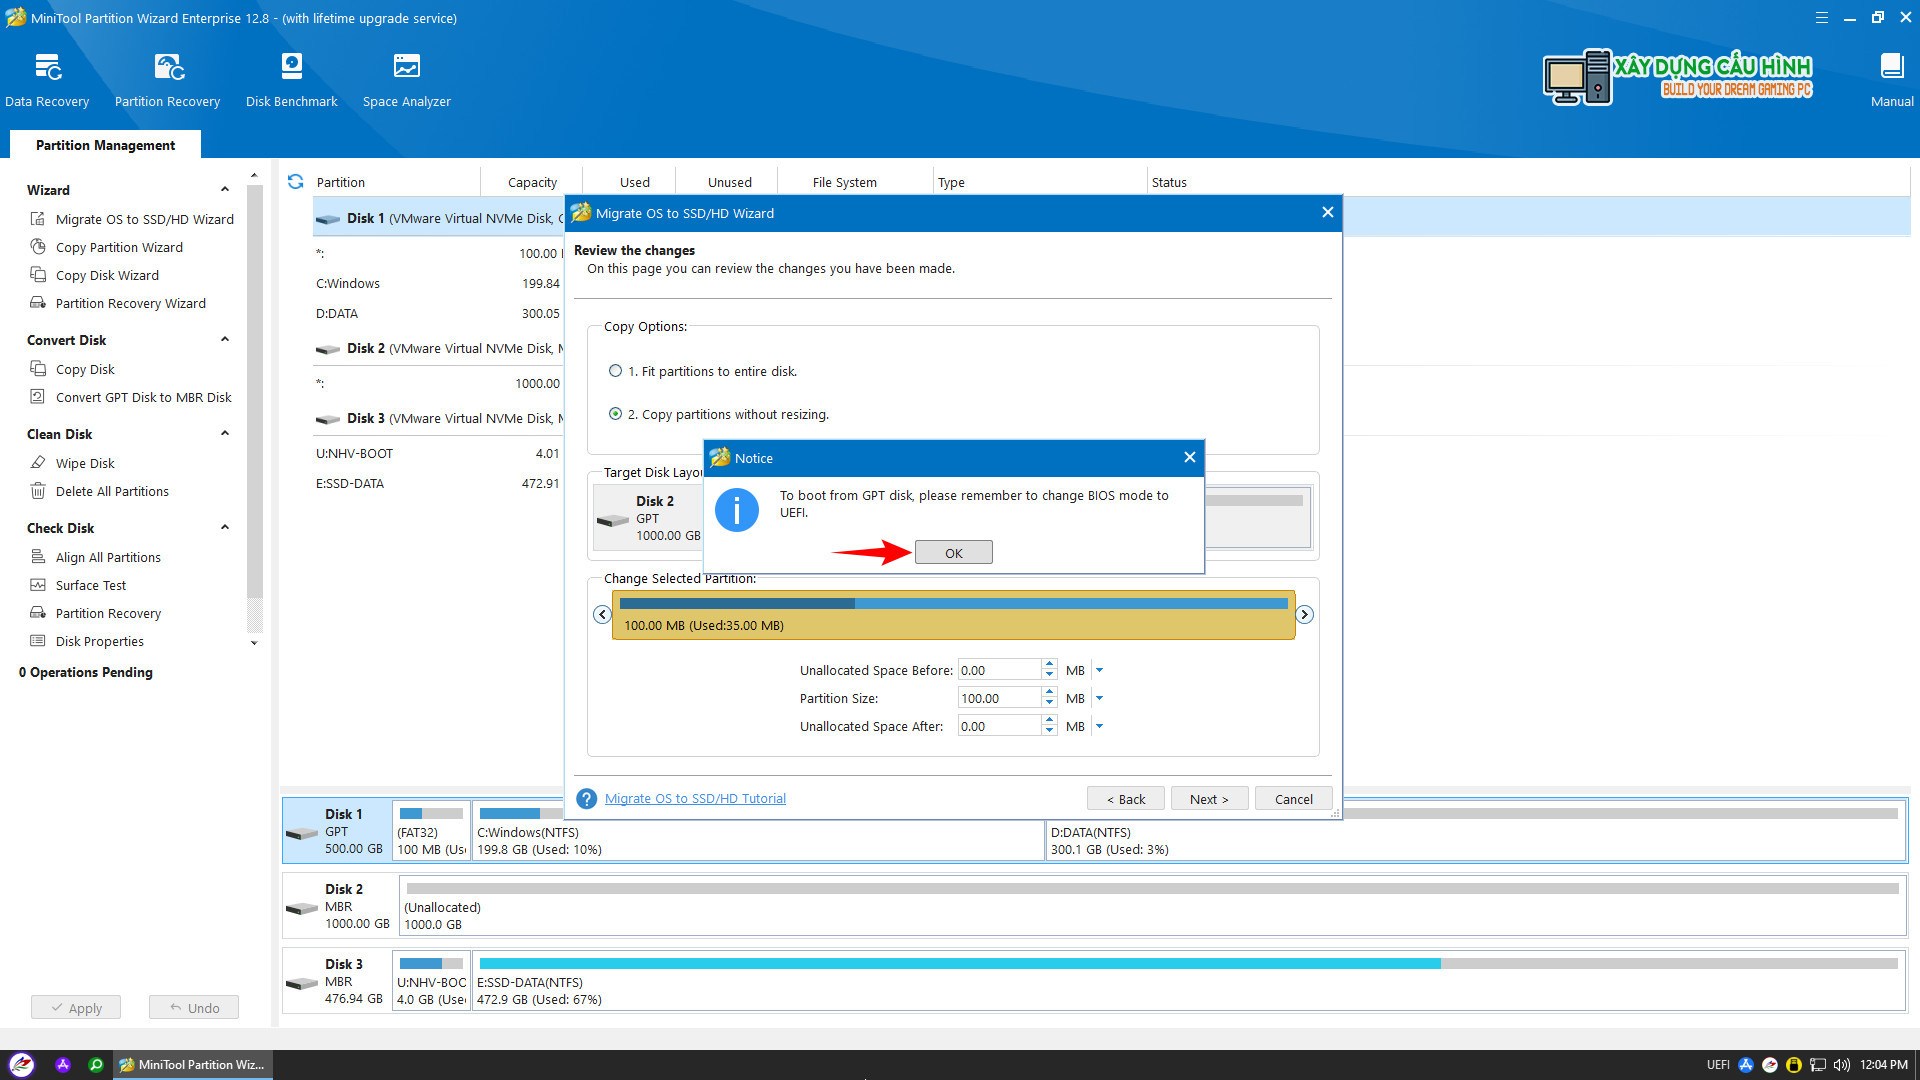Click OK in the Notice dialog
The image size is (1920, 1080).
tap(954, 553)
